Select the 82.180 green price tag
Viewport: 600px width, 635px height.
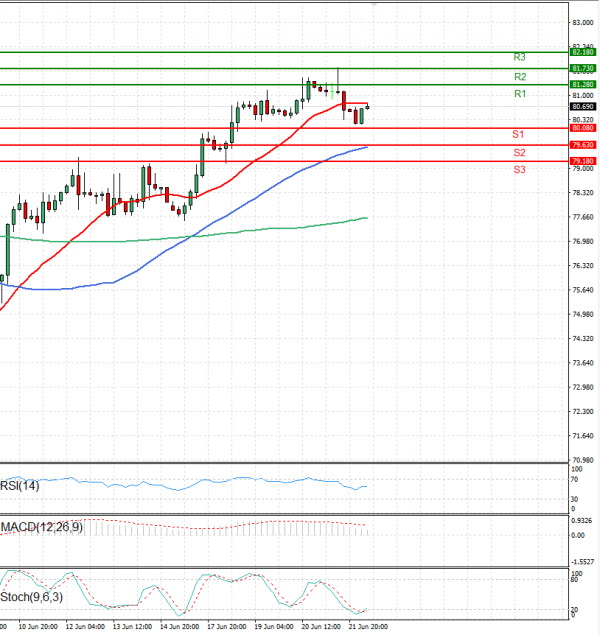pyautogui.click(x=583, y=52)
